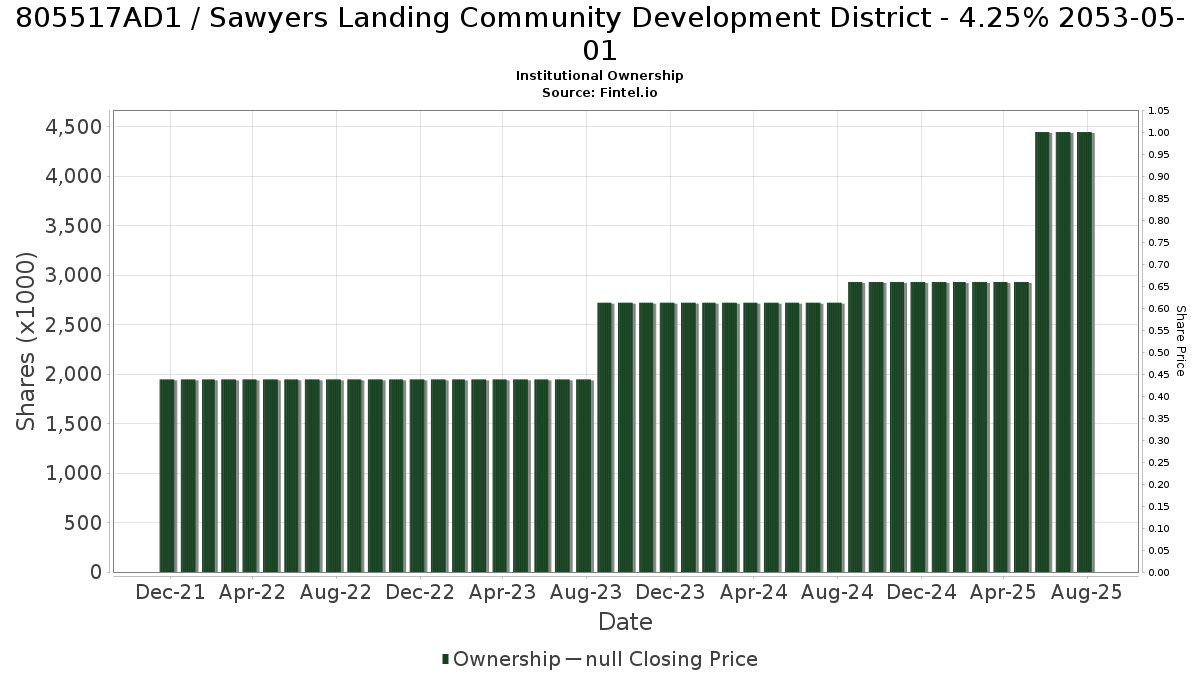Click the last tallest bar near Aug-25
The width and height of the screenshot is (1200, 675).
(1085, 352)
